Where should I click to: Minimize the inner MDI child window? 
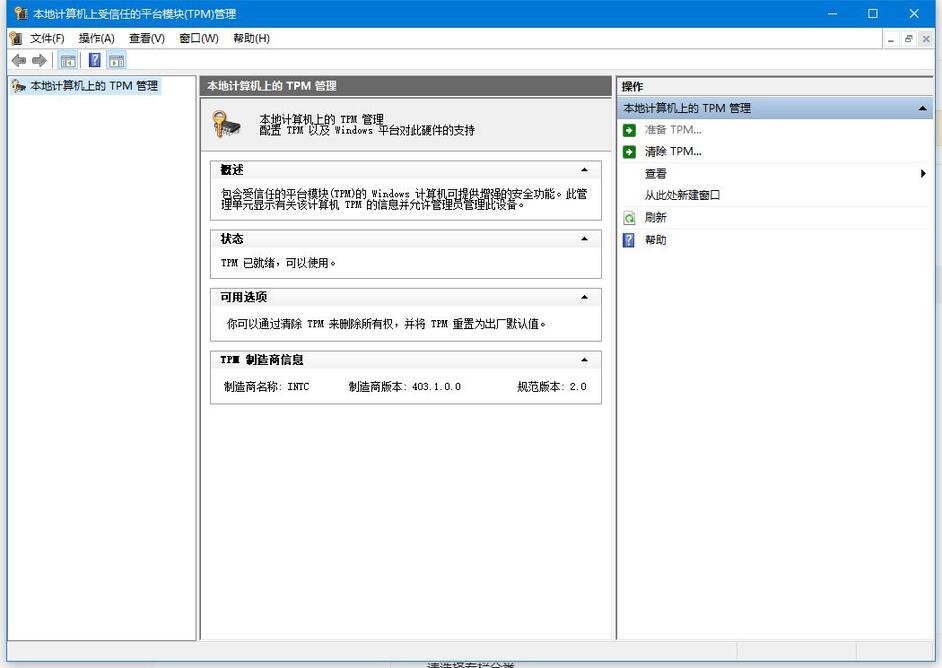891,39
